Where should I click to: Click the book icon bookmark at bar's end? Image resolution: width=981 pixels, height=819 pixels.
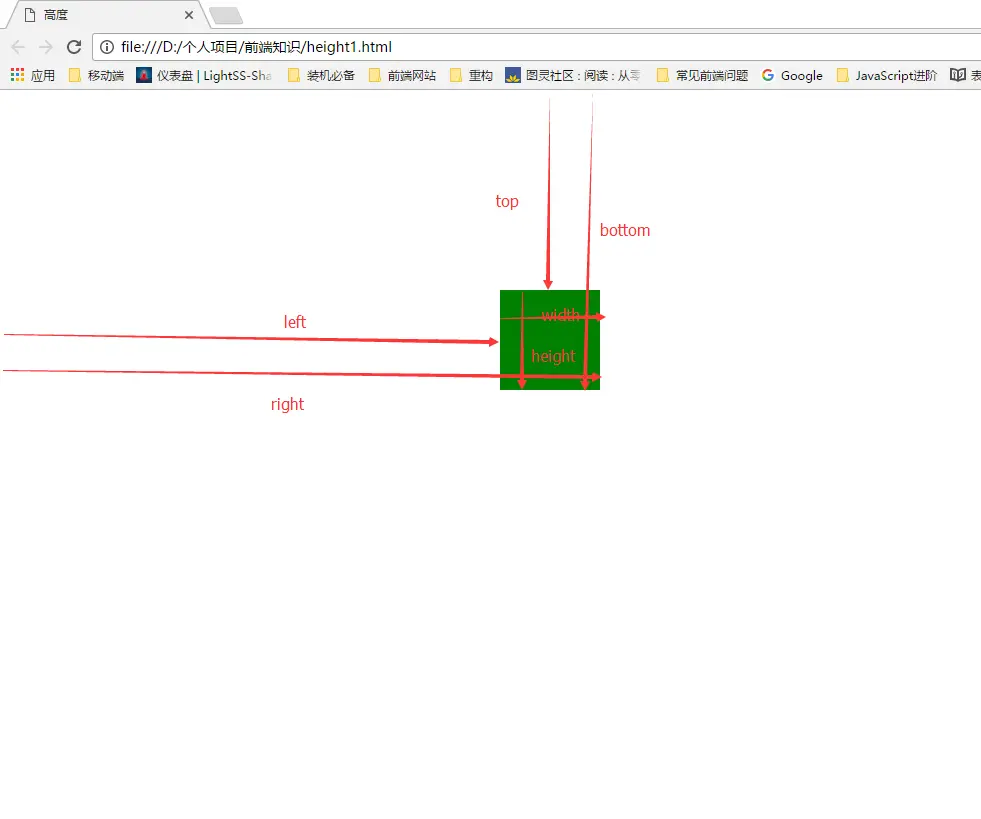click(957, 75)
